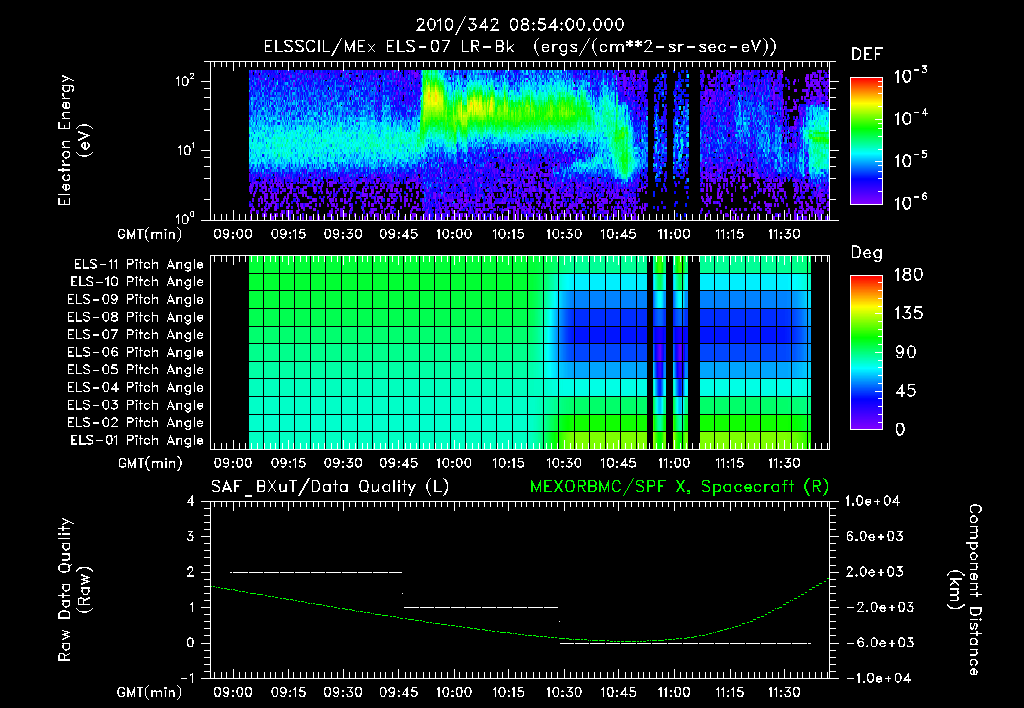Click 11:30 on the bottom panel time axis
This screenshot has height=708, width=1024.
[x=784, y=692]
